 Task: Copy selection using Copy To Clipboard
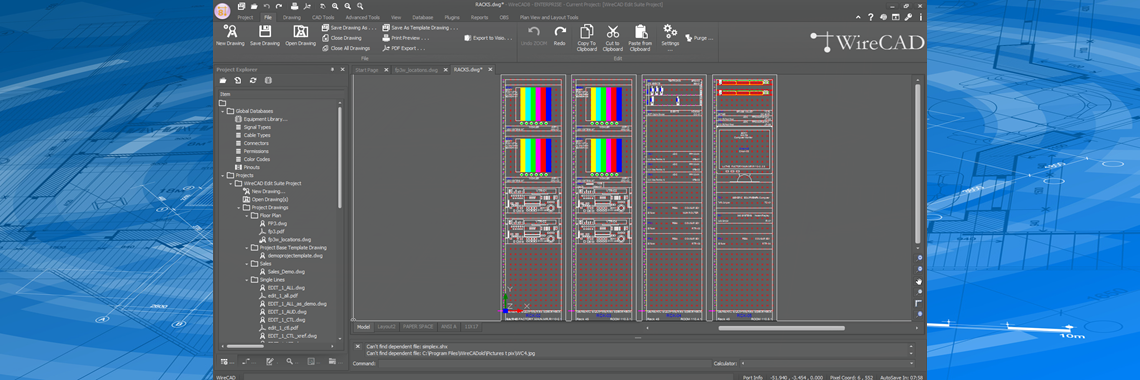[x=586, y=37]
